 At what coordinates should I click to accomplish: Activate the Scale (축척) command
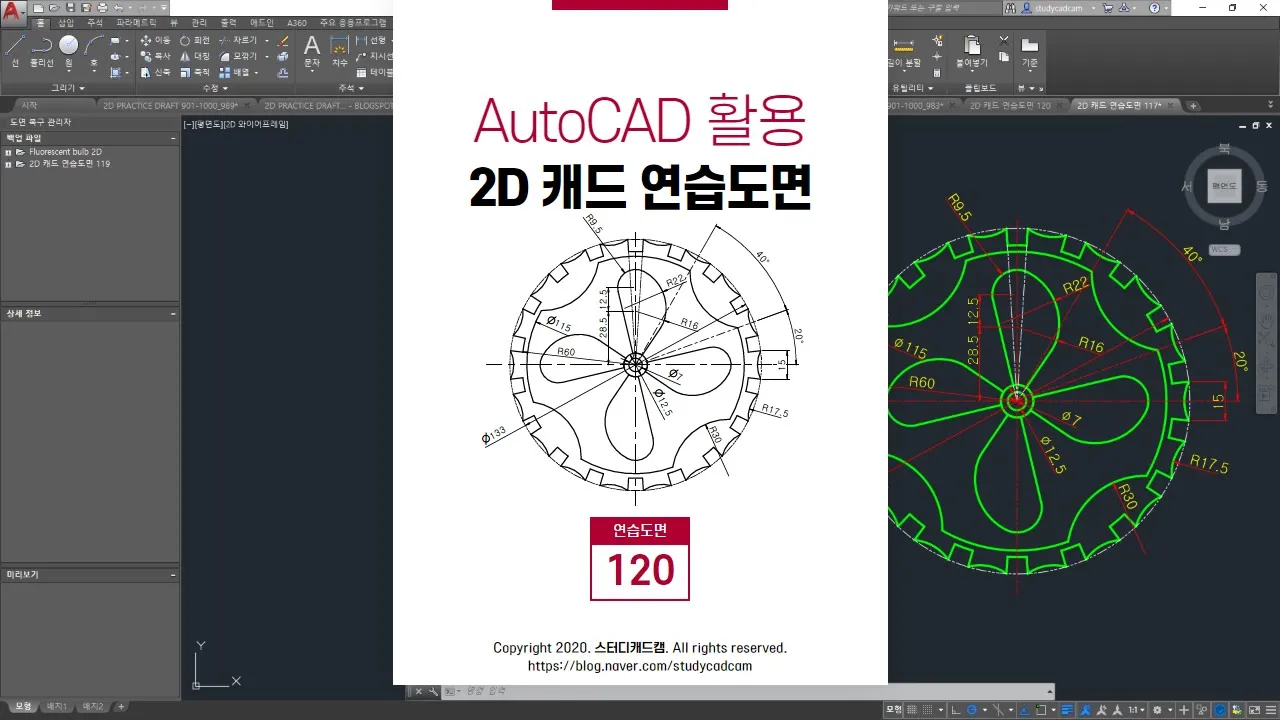[x=195, y=72]
